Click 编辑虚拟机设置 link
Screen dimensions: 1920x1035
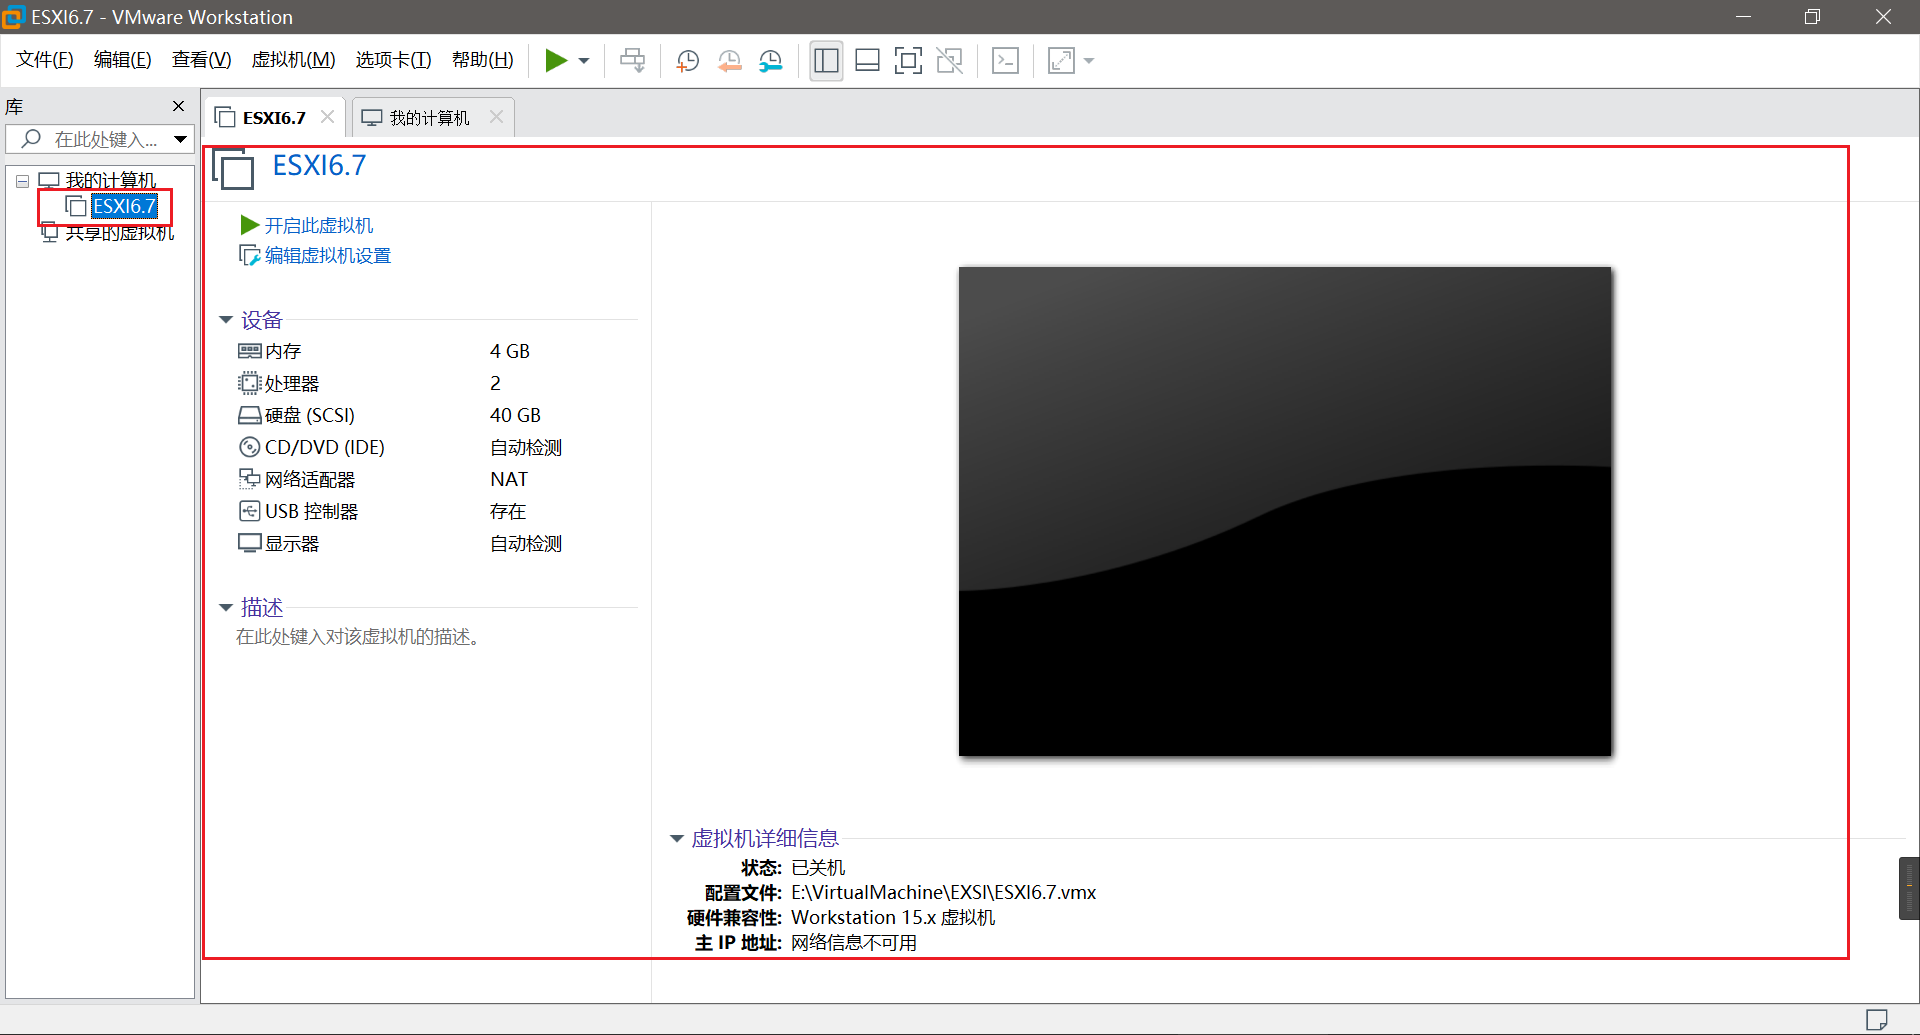(327, 255)
